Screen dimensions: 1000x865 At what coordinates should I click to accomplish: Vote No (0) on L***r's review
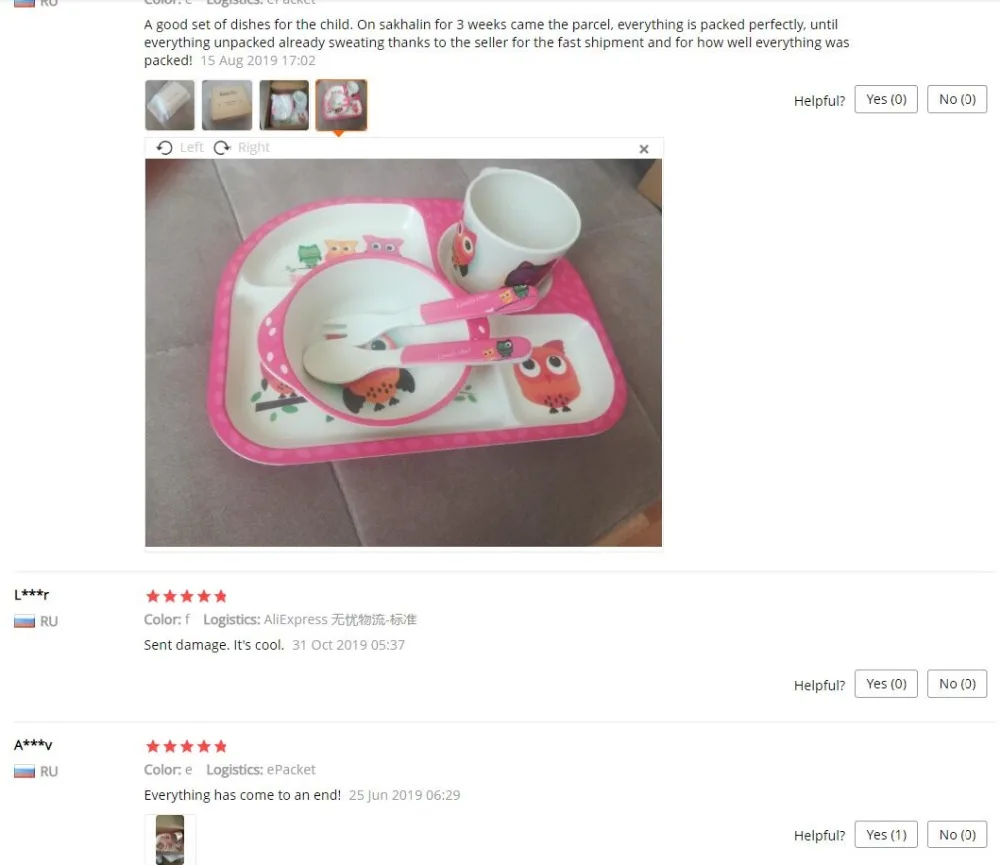pyautogui.click(x=957, y=684)
